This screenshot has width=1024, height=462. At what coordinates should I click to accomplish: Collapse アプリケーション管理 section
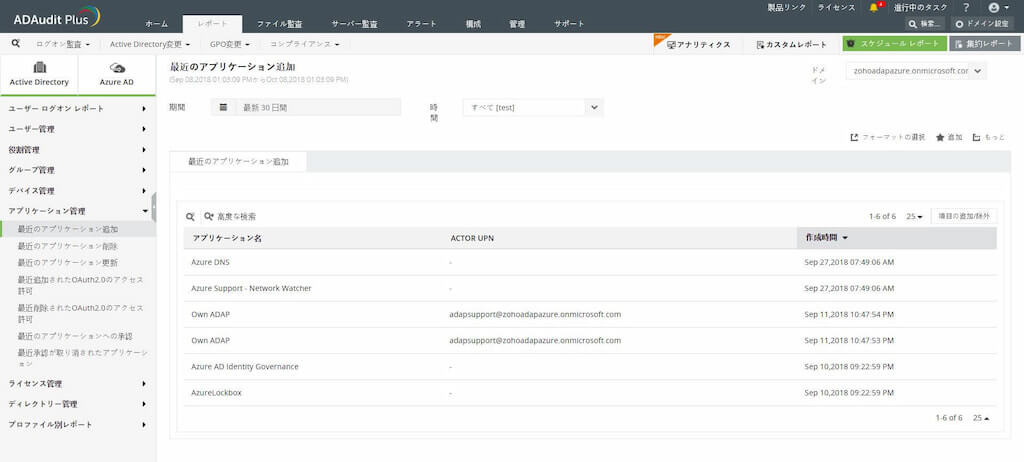click(x=78, y=211)
